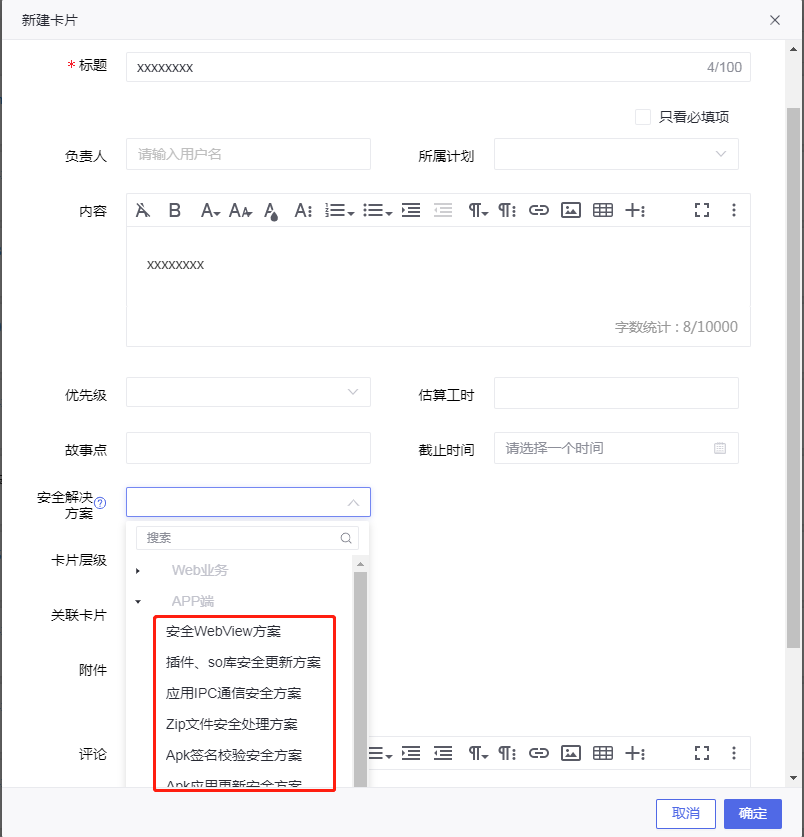Open the 优先级 dropdown
The width and height of the screenshot is (804, 837).
coord(248,392)
